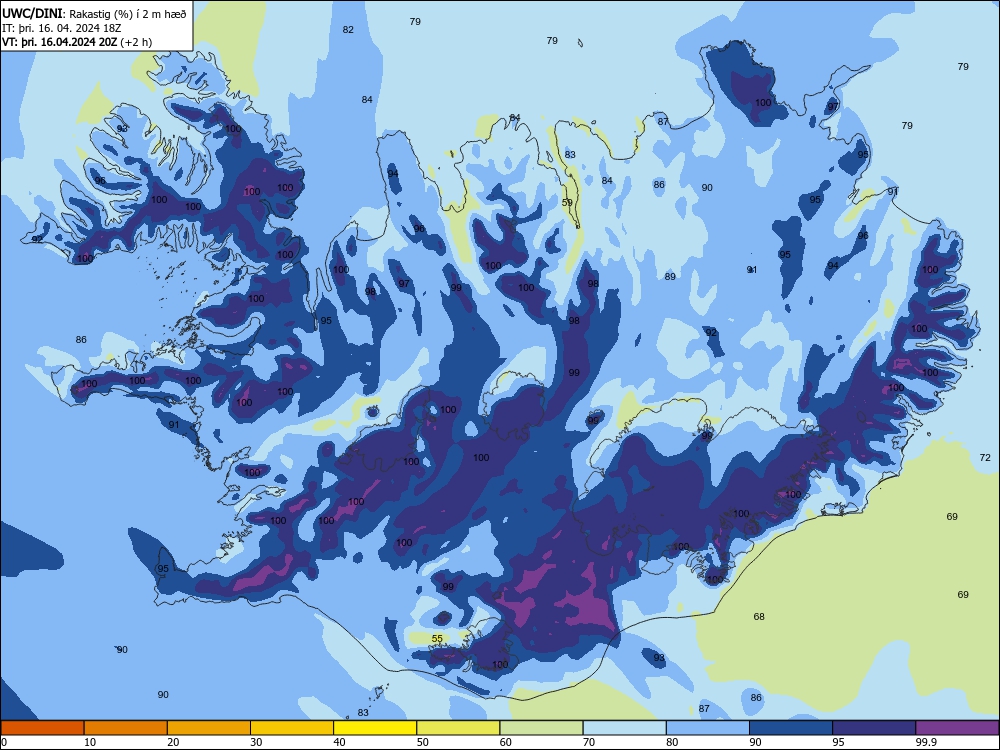Click the 60–70 pale green legend swatch

pyautogui.click(x=541, y=728)
